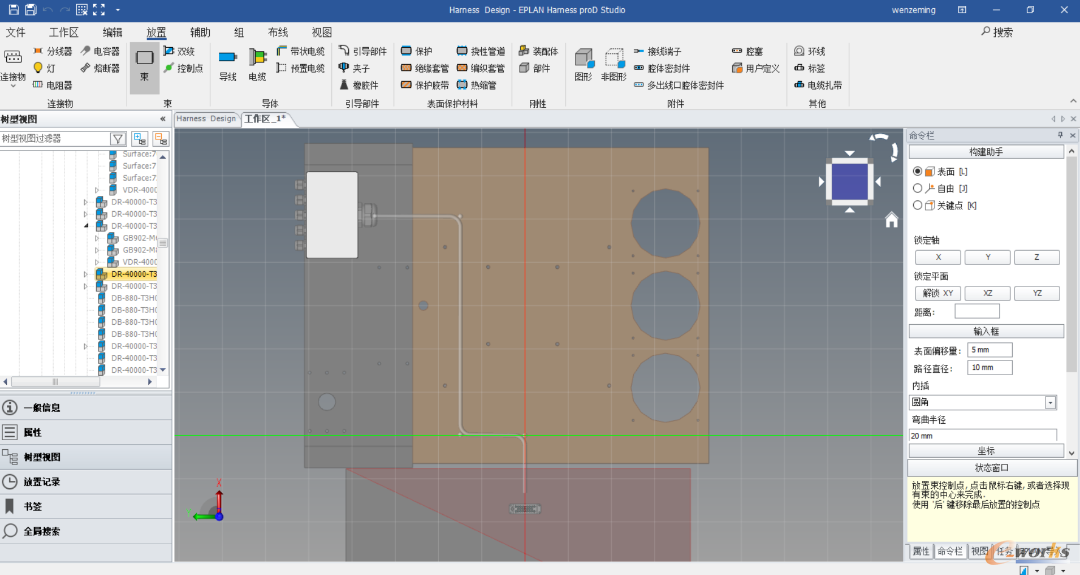The width and height of the screenshot is (1080, 575).
Task: Apply 绝缘套管 insulation sleeve
Action: [x=424, y=68]
